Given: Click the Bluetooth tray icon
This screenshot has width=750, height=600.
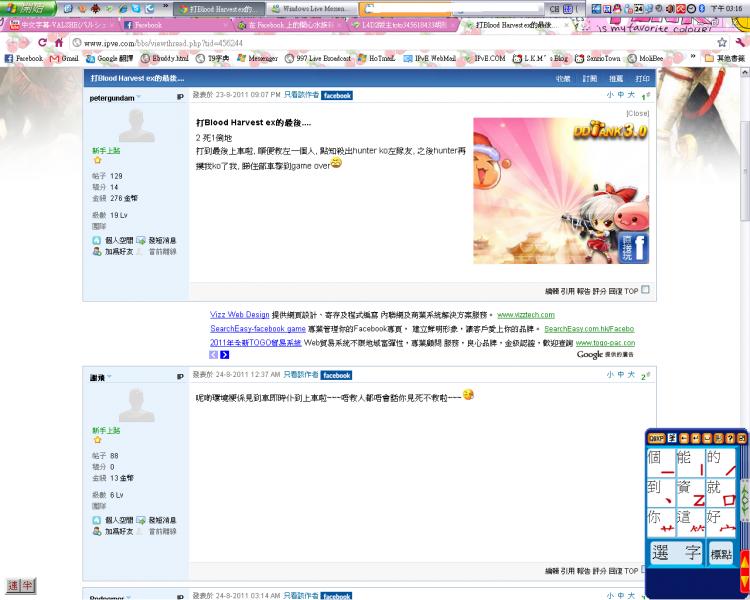Looking at the screenshot, I should pos(702,9).
